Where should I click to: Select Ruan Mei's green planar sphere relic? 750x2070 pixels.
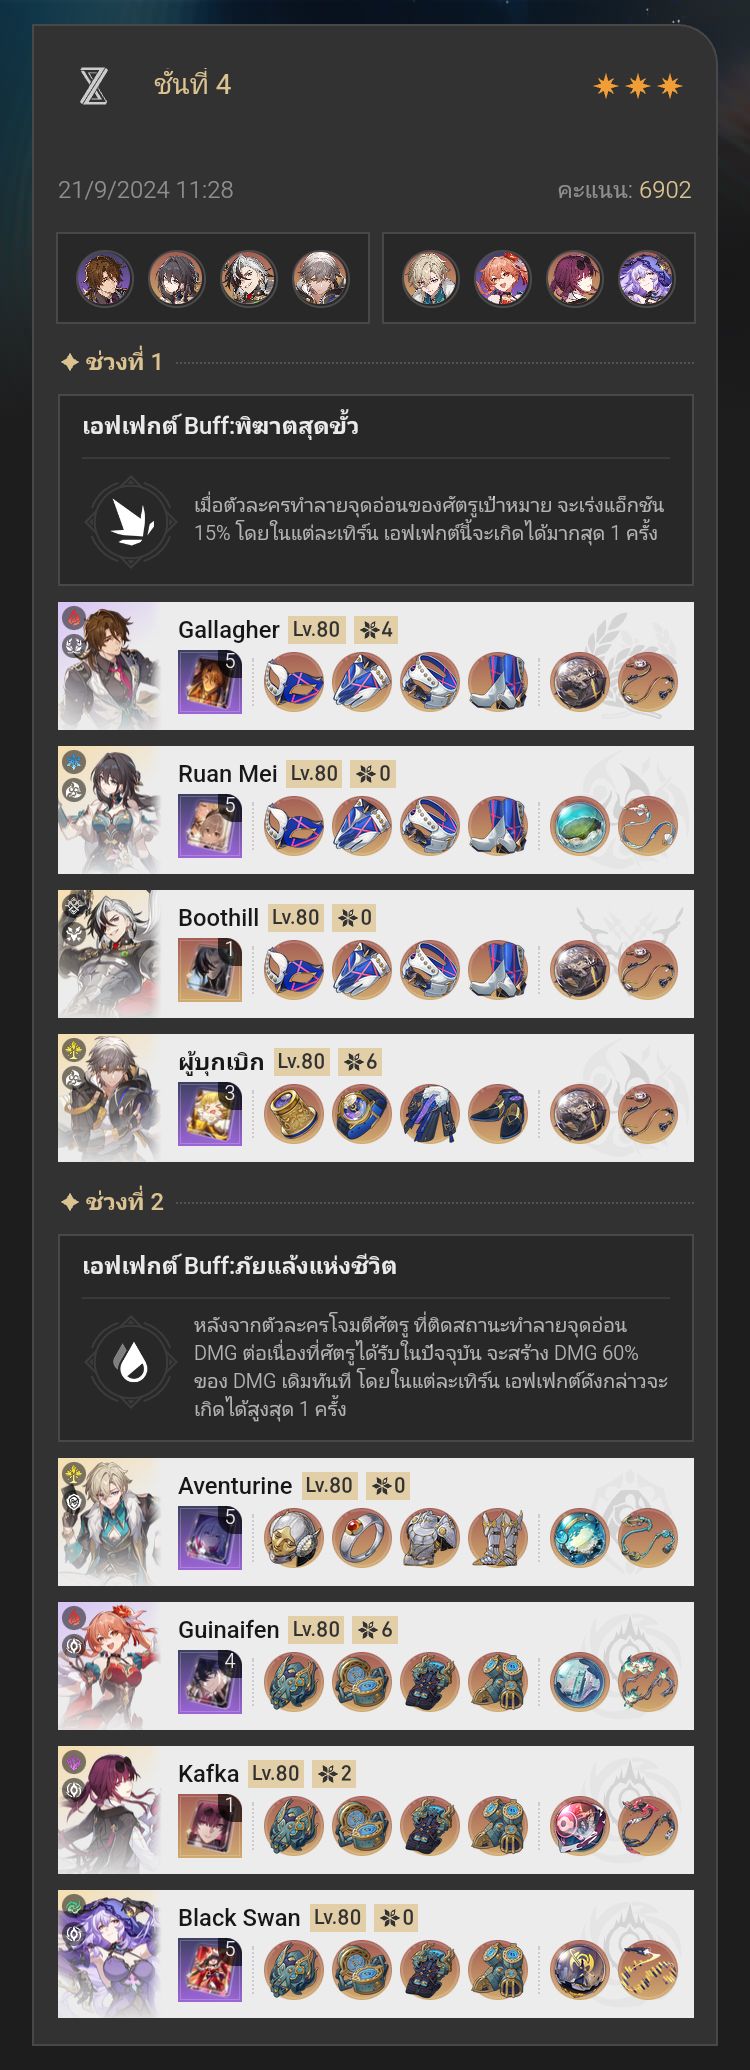point(579,826)
